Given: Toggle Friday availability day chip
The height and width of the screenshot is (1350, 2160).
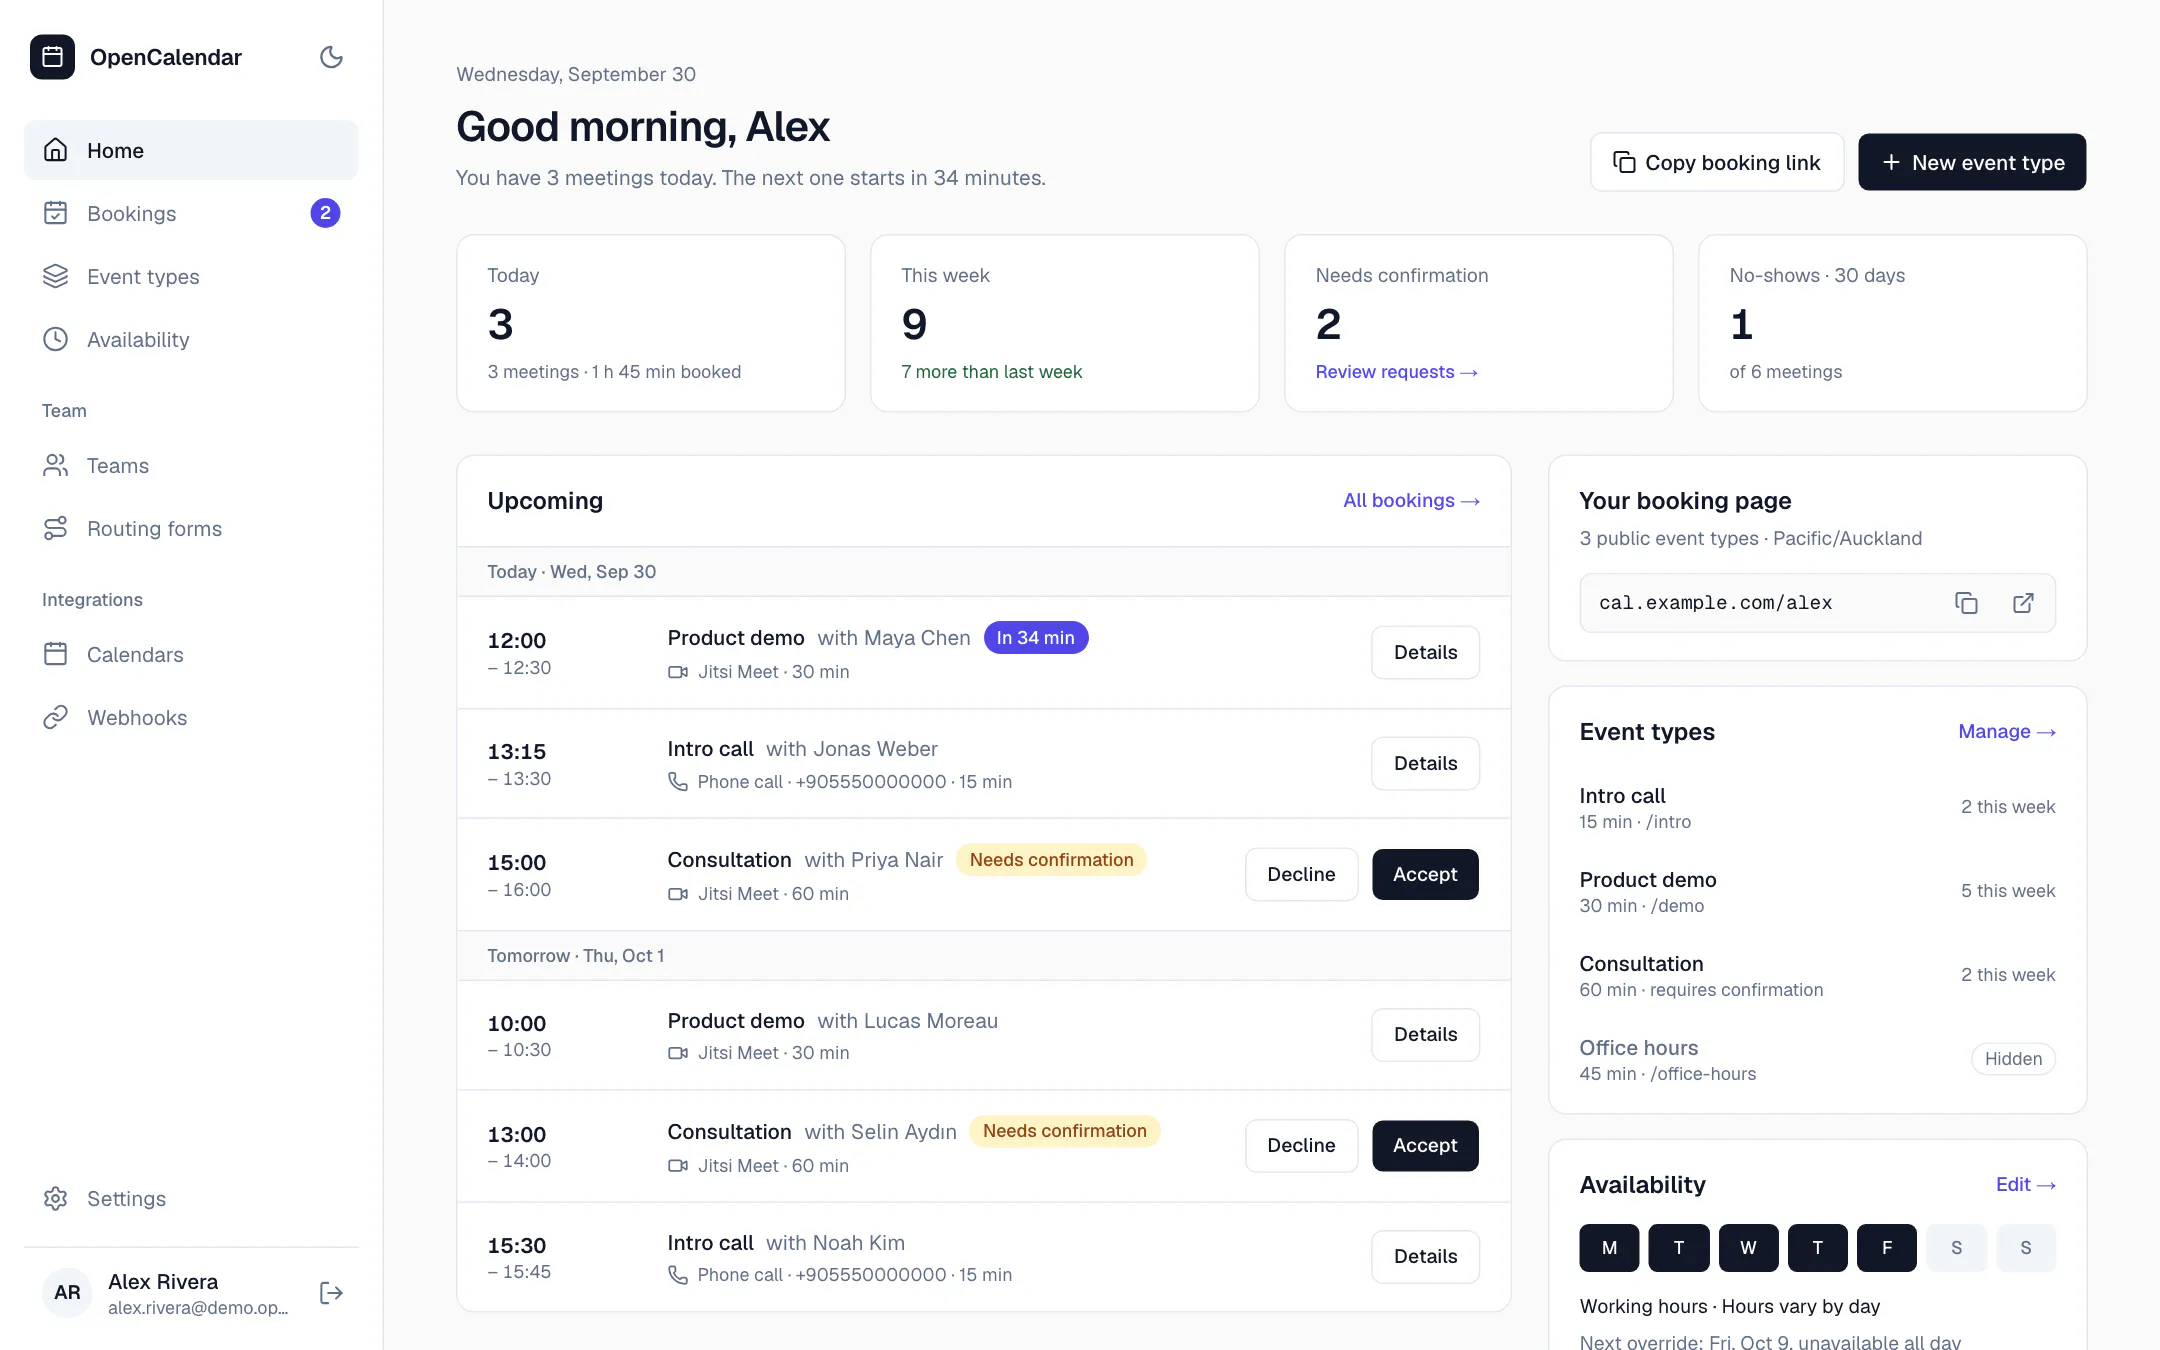Looking at the screenshot, I should 1886,1247.
